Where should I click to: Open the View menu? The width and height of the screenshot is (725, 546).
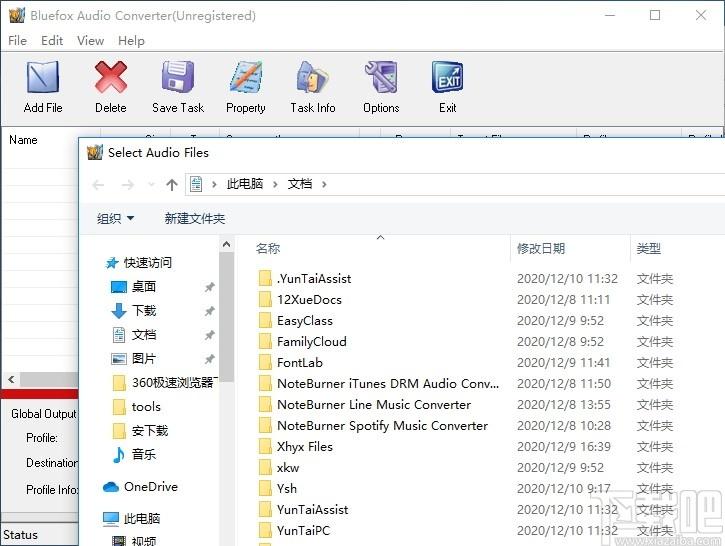pyautogui.click(x=91, y=41)
